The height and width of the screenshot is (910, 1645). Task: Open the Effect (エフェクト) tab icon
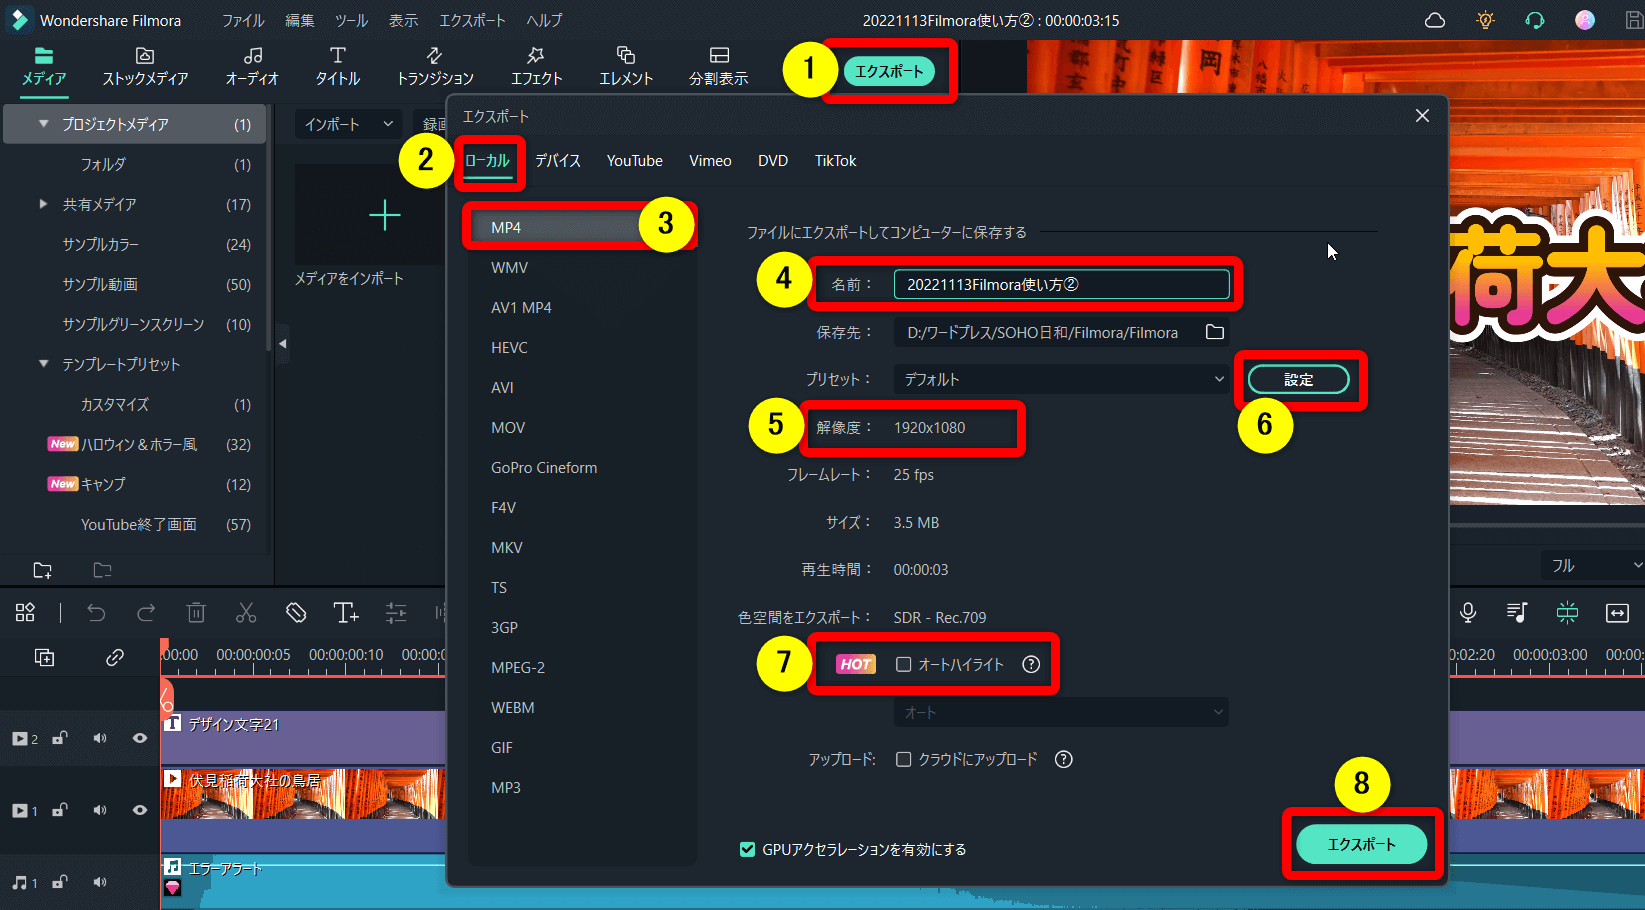(x=537, y=56)
